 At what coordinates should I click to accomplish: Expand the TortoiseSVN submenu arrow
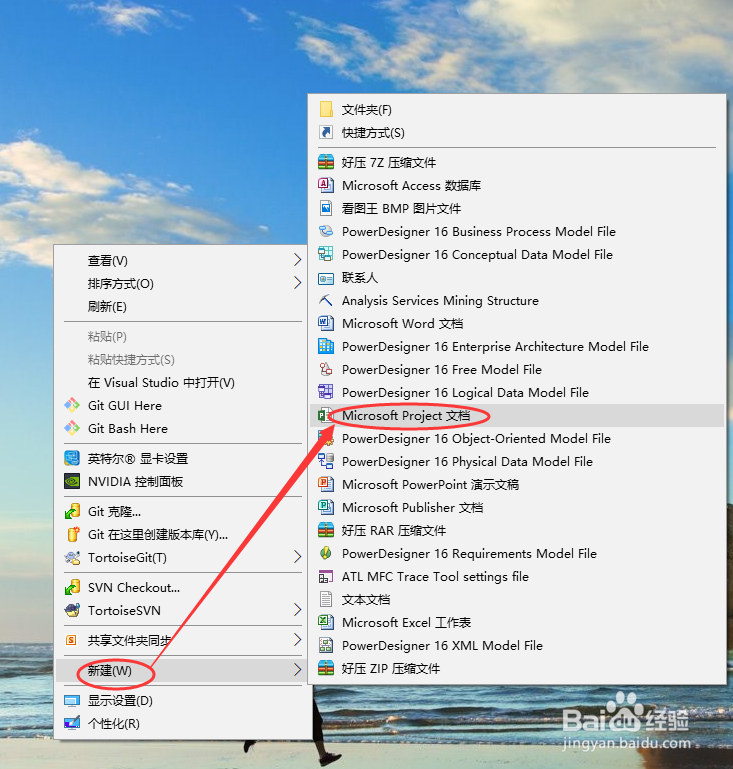(x=297, y=610)
